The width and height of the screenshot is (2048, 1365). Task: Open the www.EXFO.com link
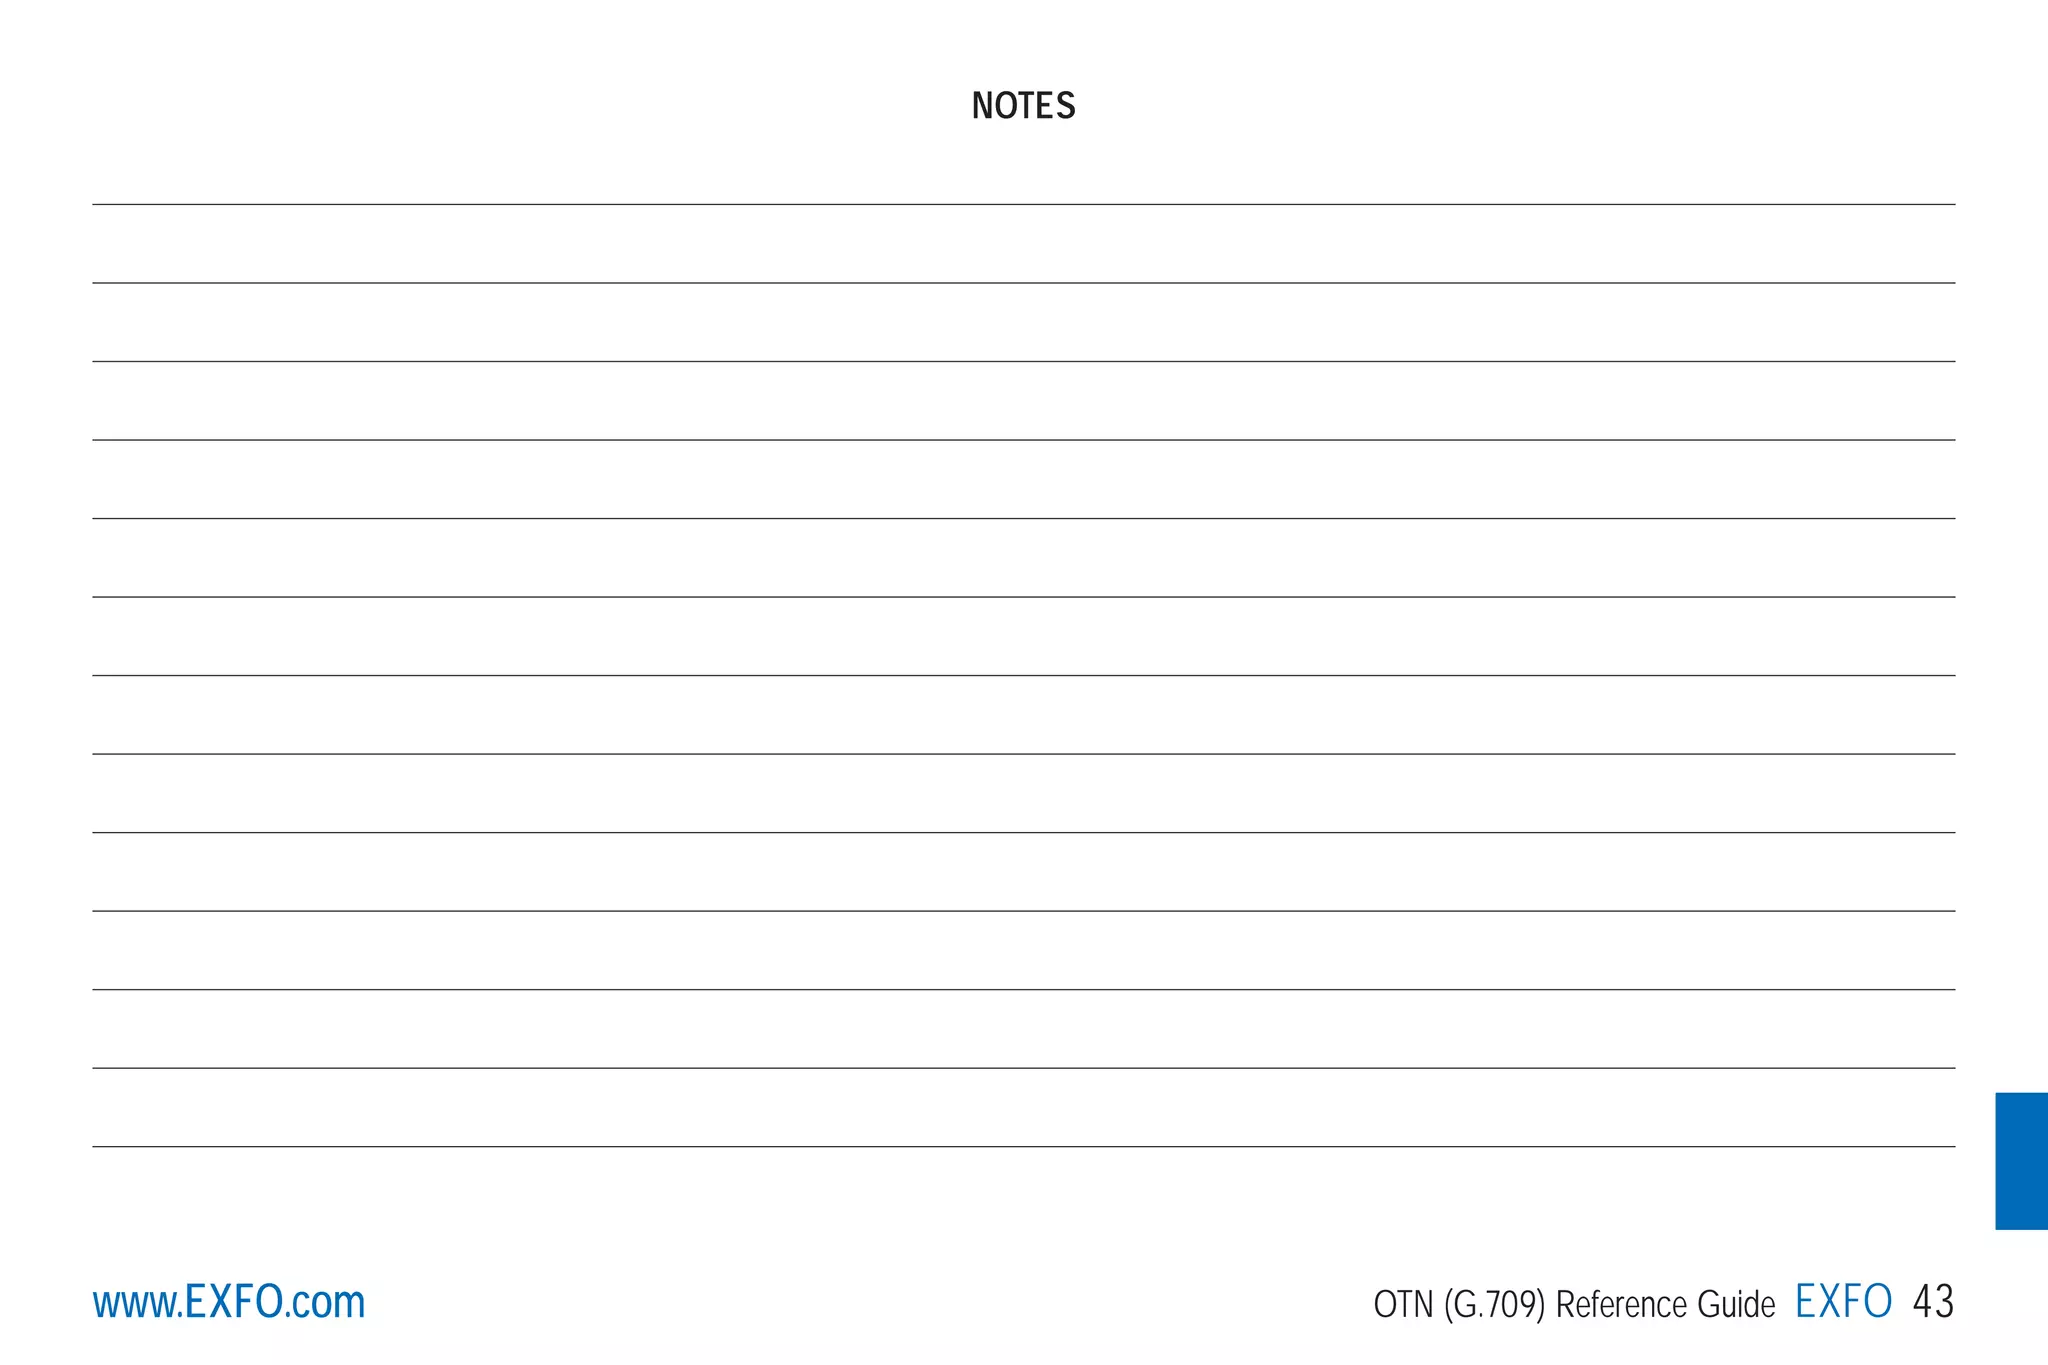coord(229,1302)
